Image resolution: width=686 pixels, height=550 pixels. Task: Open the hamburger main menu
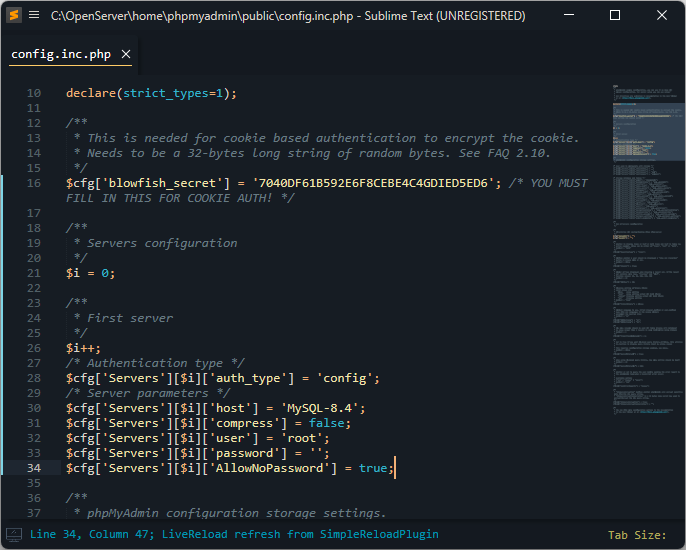[x=35, y=15]
